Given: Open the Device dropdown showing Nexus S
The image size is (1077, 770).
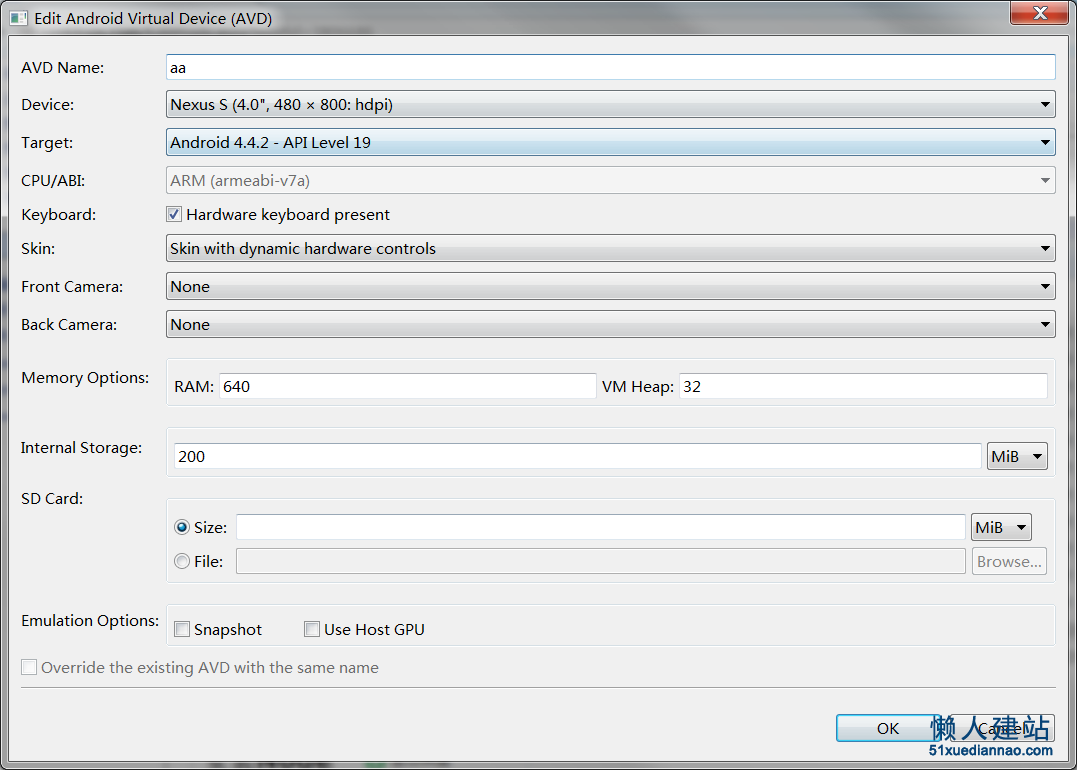Looking at the screenshot, I should pos(610,104).
